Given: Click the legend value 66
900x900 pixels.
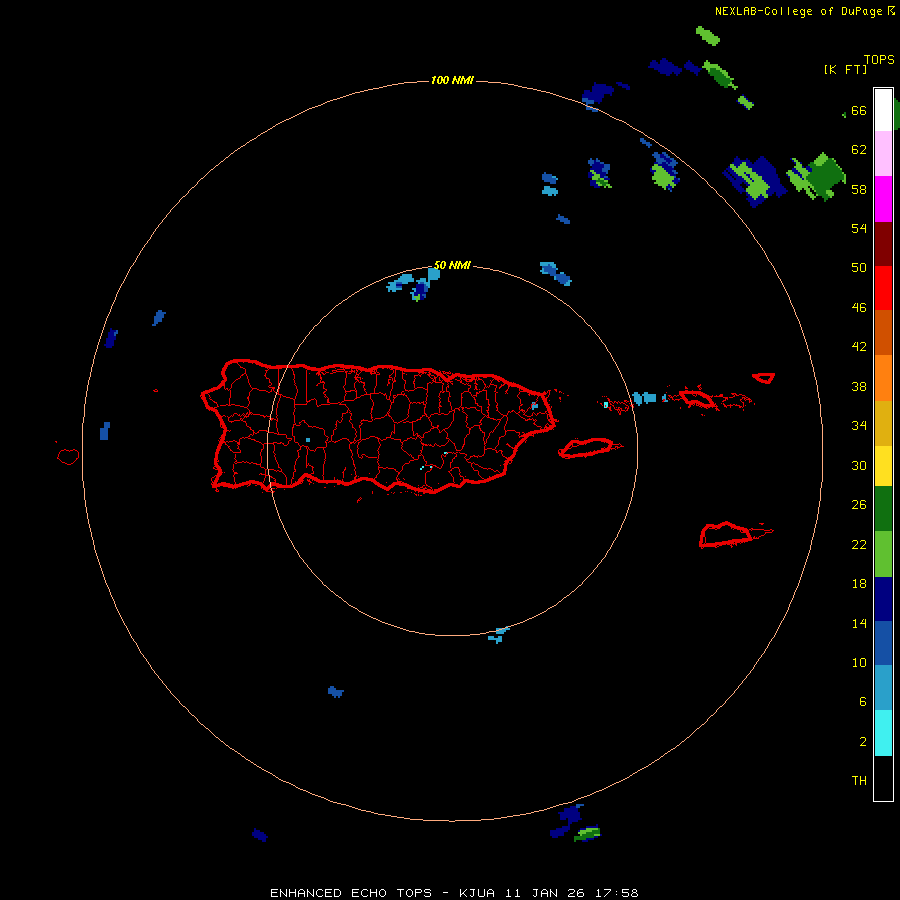Looking at the screenshot, I should tap(859, 110).
